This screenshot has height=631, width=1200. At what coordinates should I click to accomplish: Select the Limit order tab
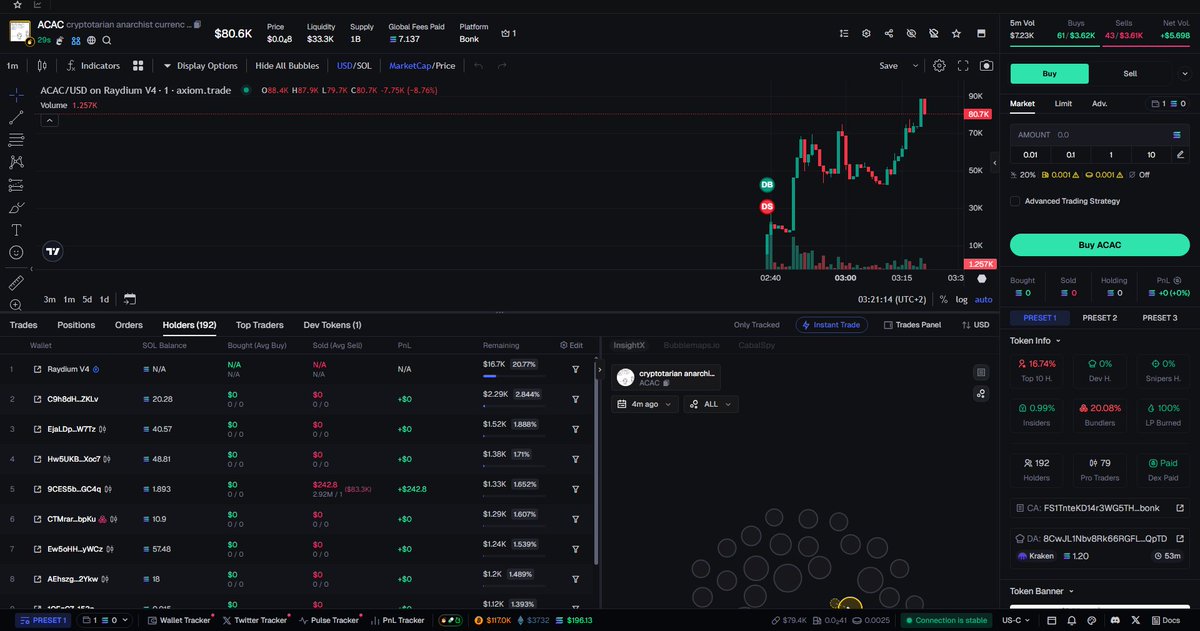coord(1063,103)
